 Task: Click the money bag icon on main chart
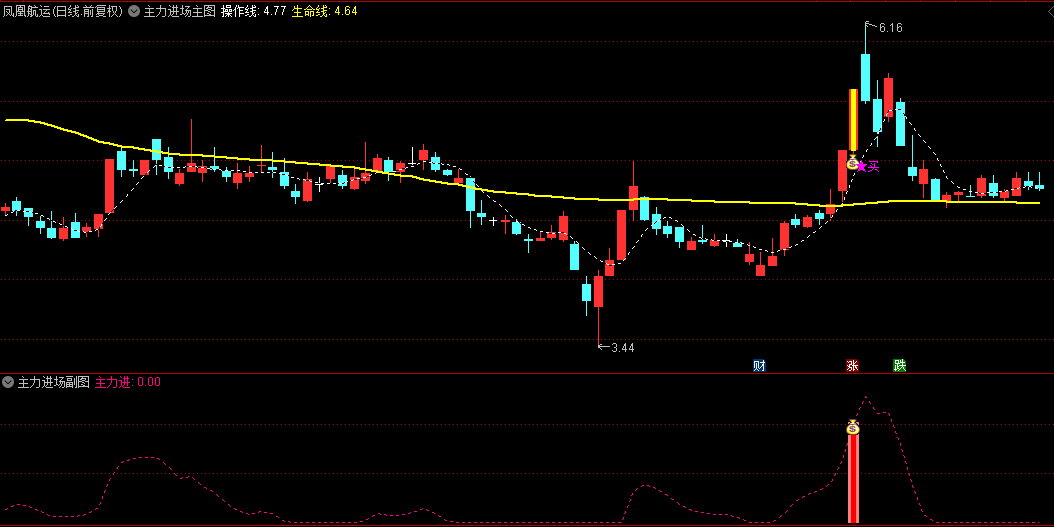pyautogui.click(x=852, y=162)
